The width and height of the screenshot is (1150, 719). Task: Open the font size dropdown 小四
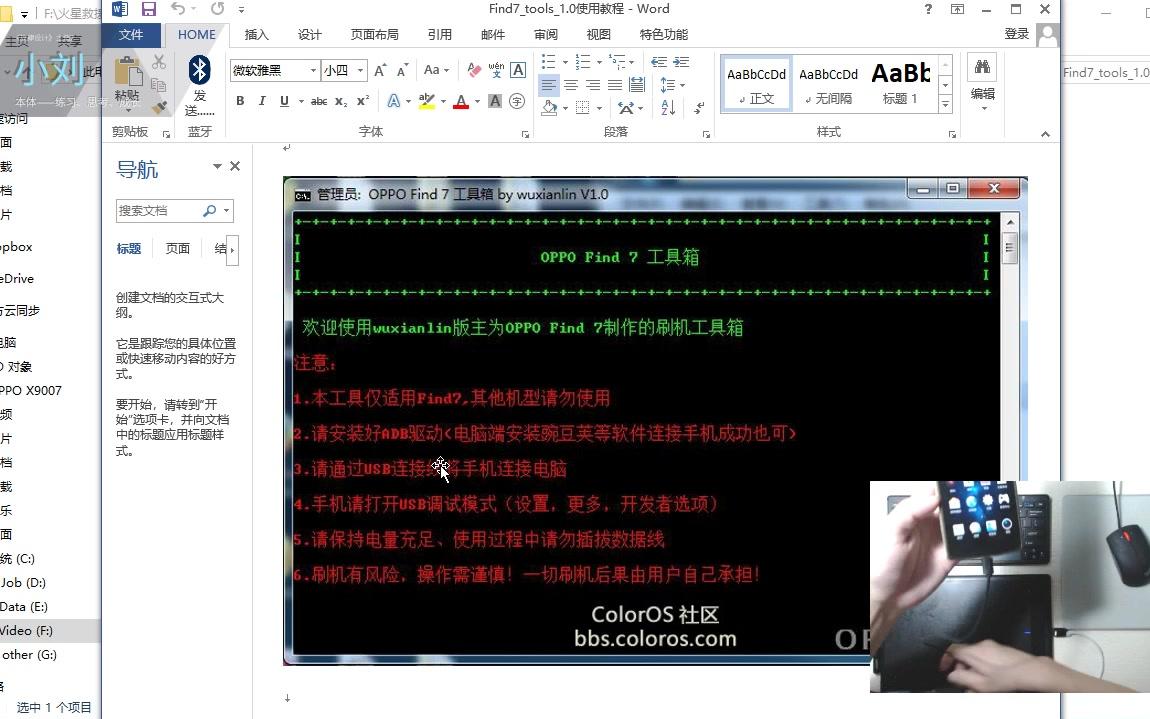(x=360, y=70)
